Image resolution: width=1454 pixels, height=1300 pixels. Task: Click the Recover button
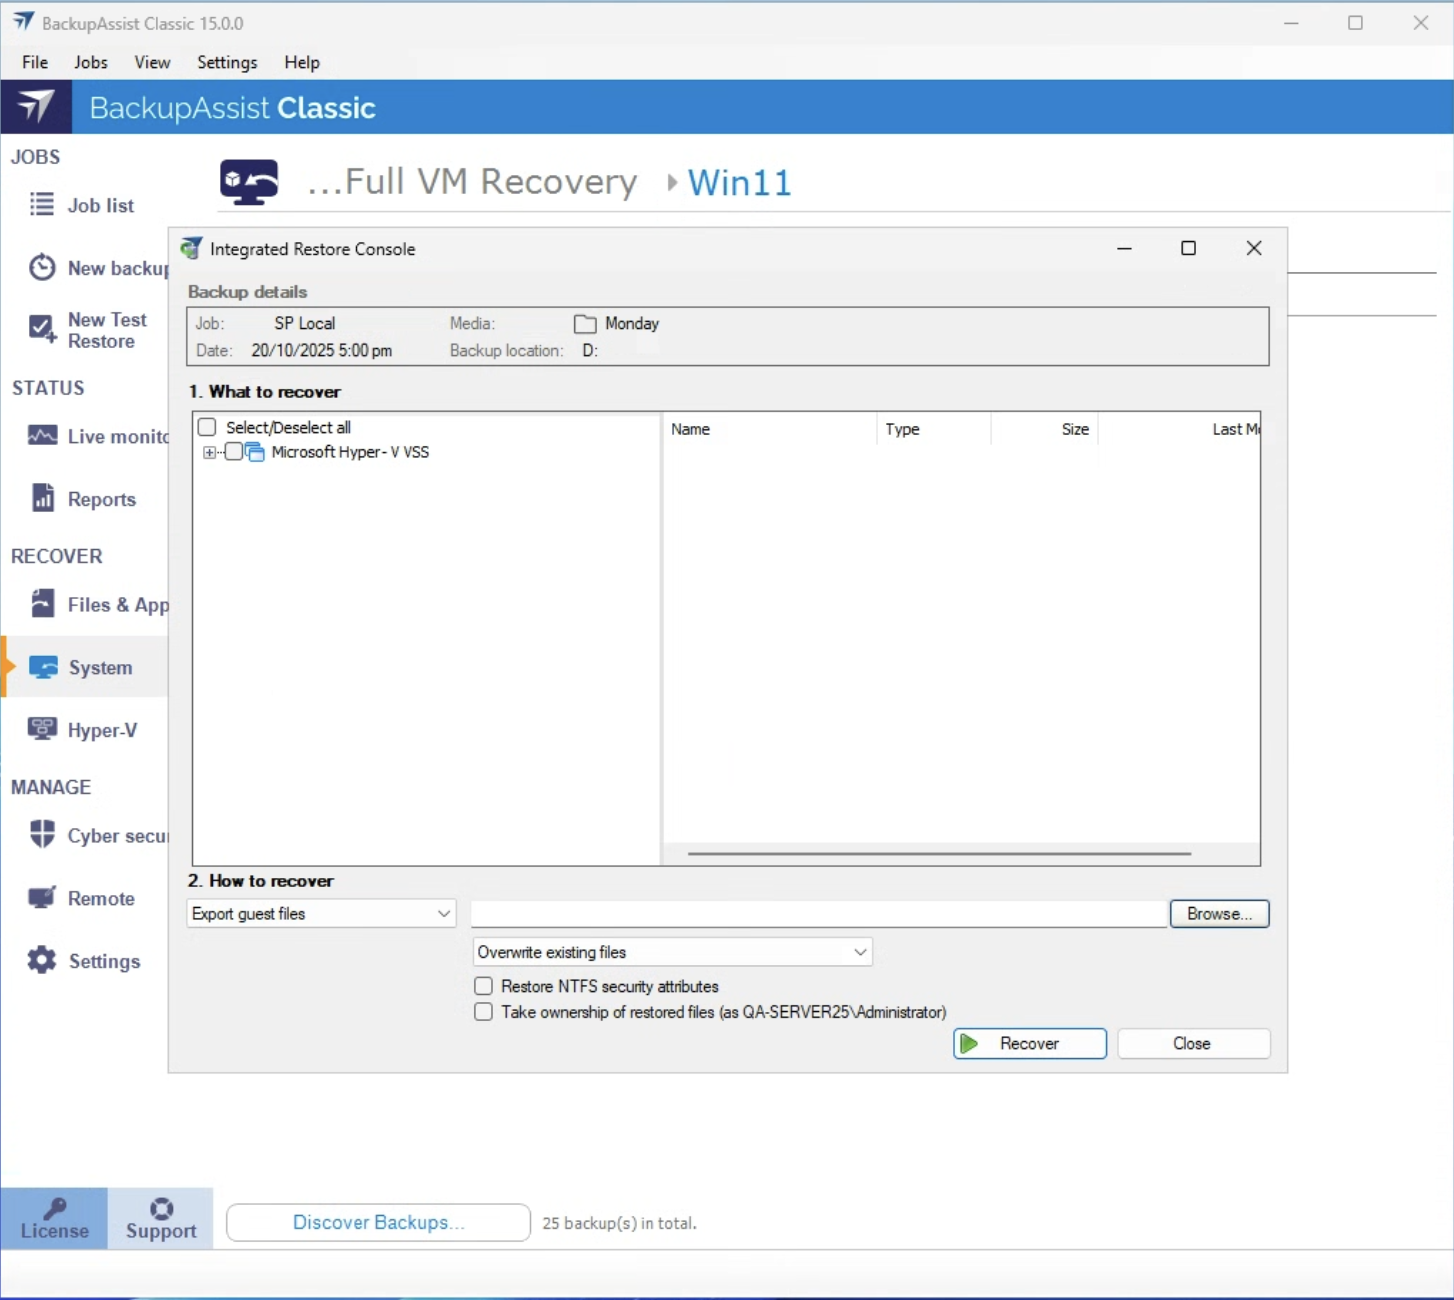(x=1029, y=1043)
